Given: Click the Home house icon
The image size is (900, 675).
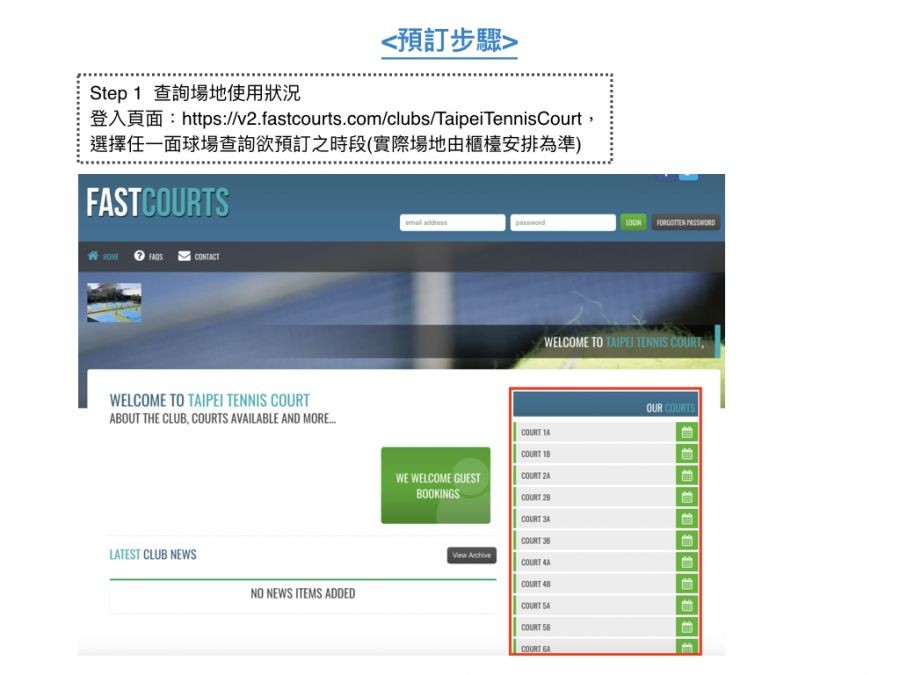Looking at the screenshot, I should 93,255.
